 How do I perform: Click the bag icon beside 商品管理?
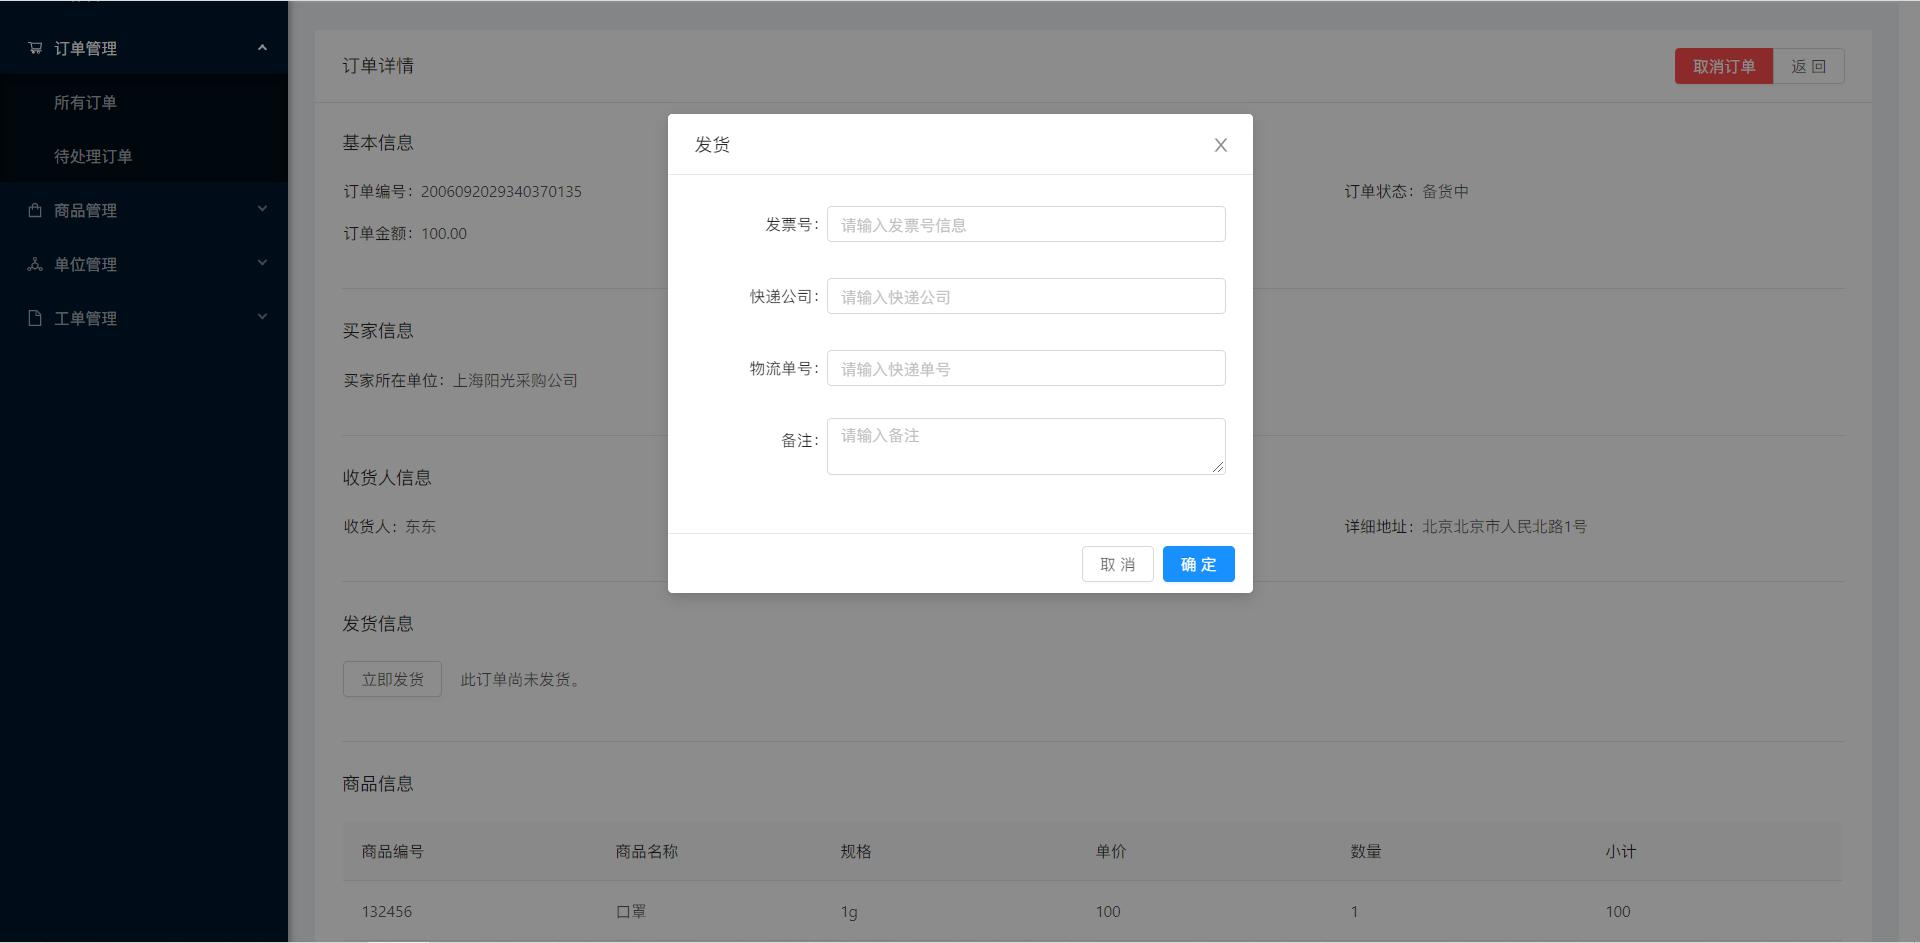click(x=35, y=210)
